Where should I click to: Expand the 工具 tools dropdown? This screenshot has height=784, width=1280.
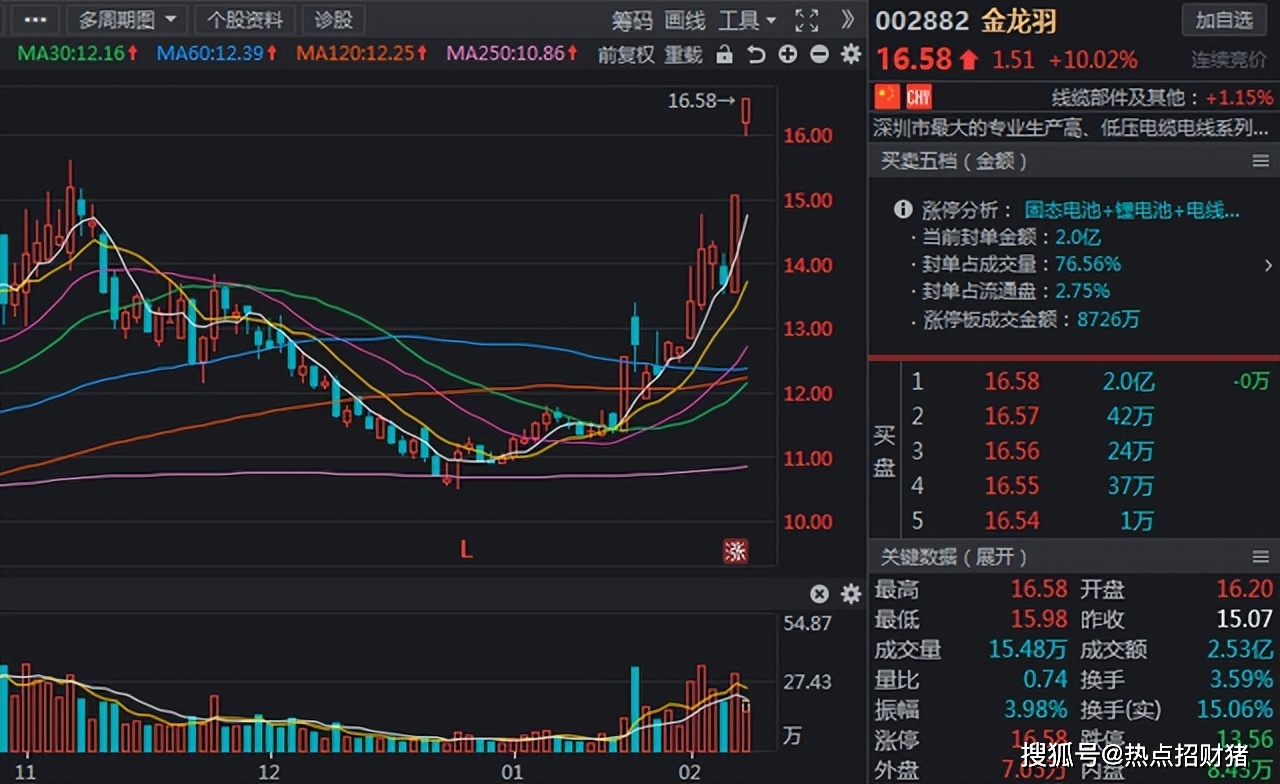747,20
